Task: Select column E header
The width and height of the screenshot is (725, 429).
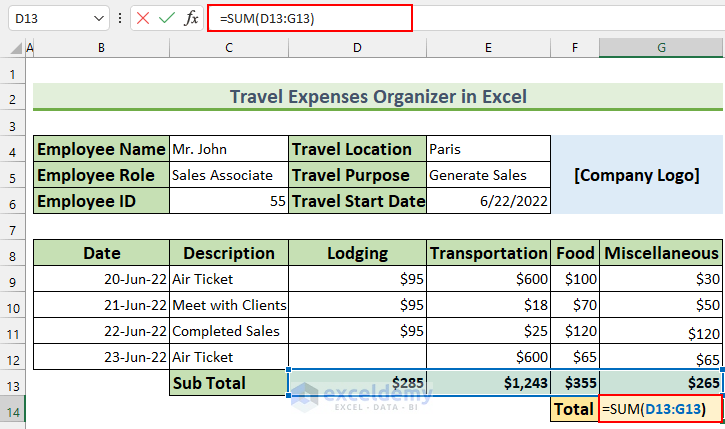Action: tap(488, 48)
